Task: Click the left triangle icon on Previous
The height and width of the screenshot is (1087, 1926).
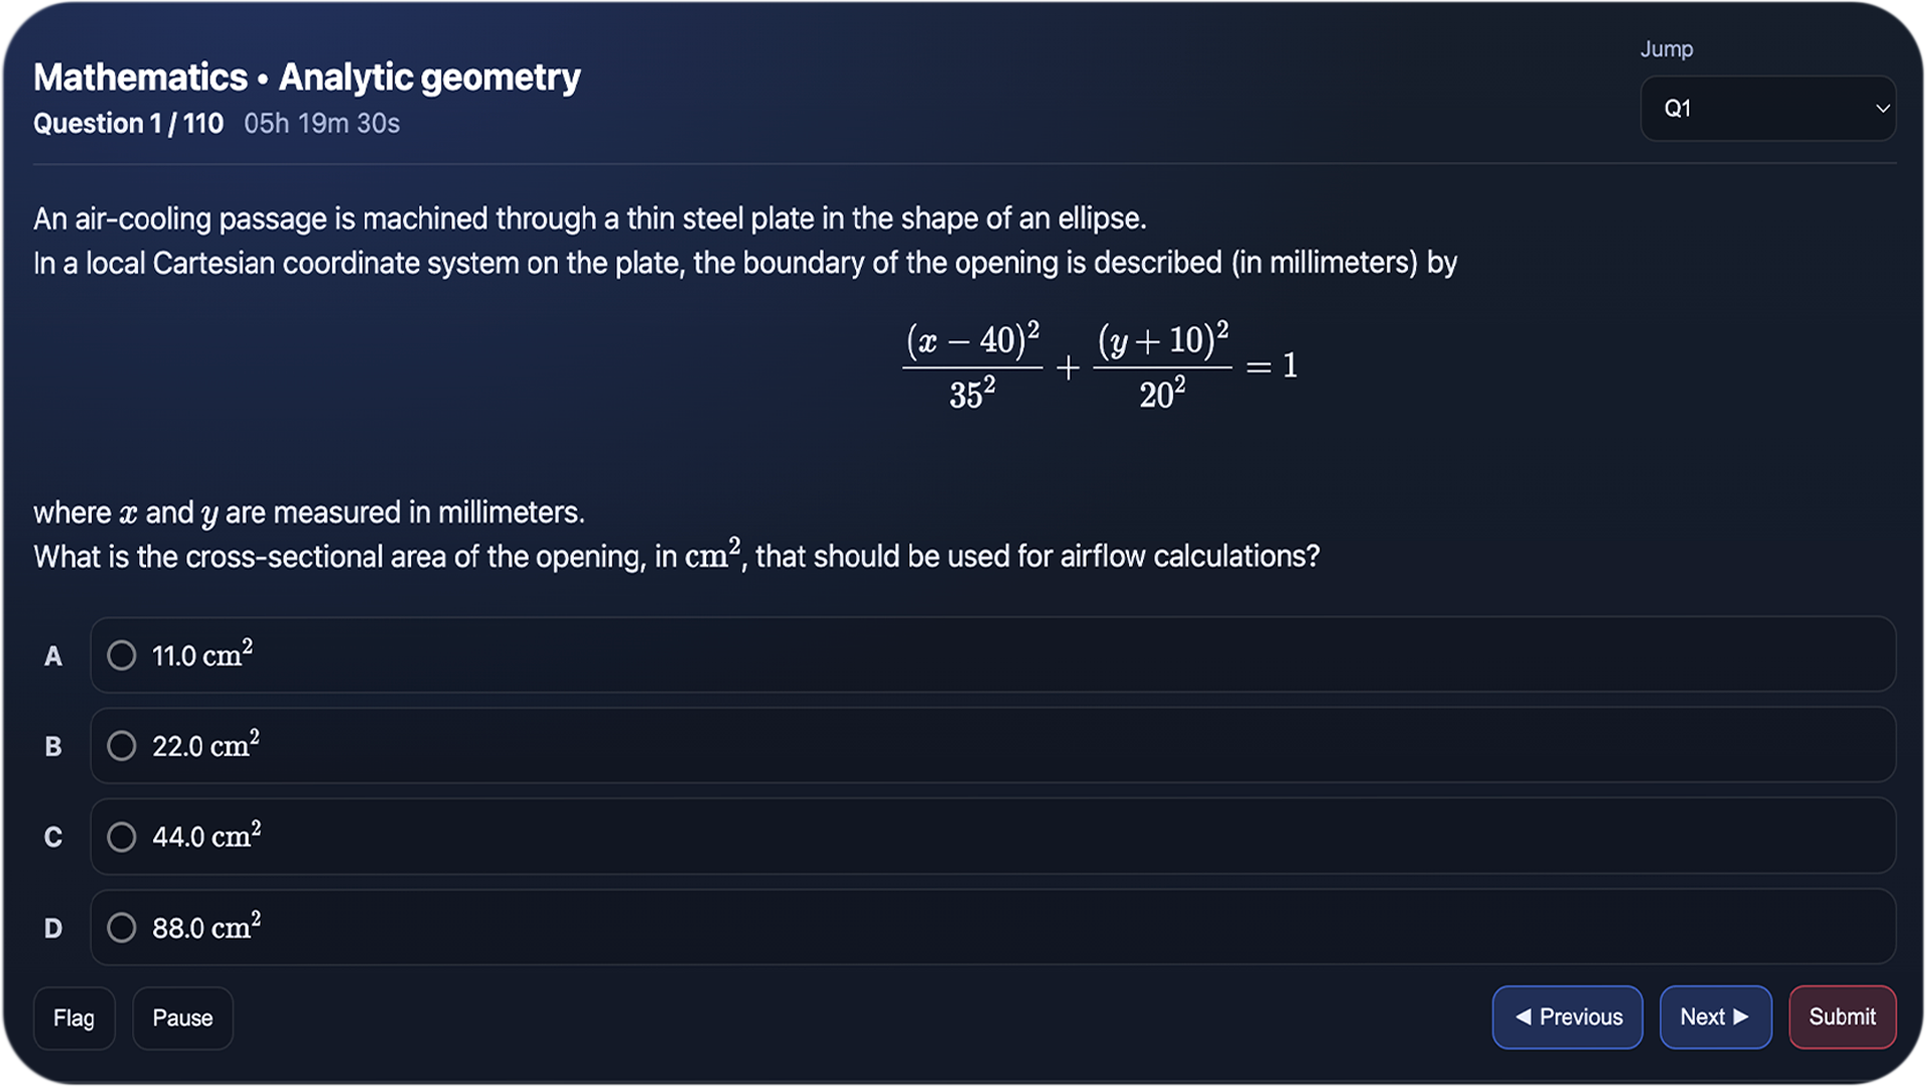Action: [1523, 1017]
